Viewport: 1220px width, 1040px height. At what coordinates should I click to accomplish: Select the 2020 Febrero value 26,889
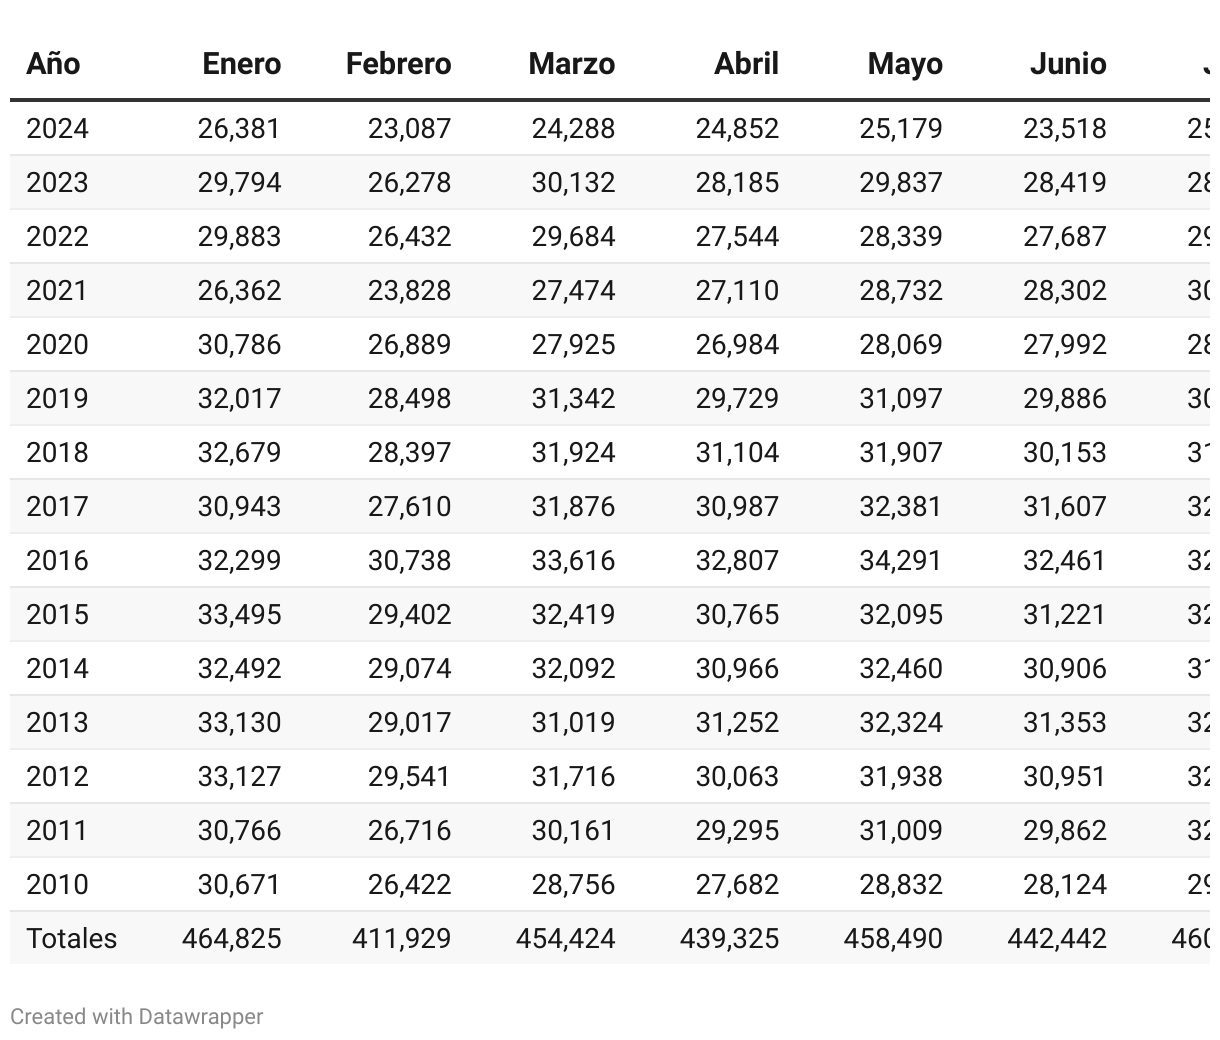click(x=409, y=345)
